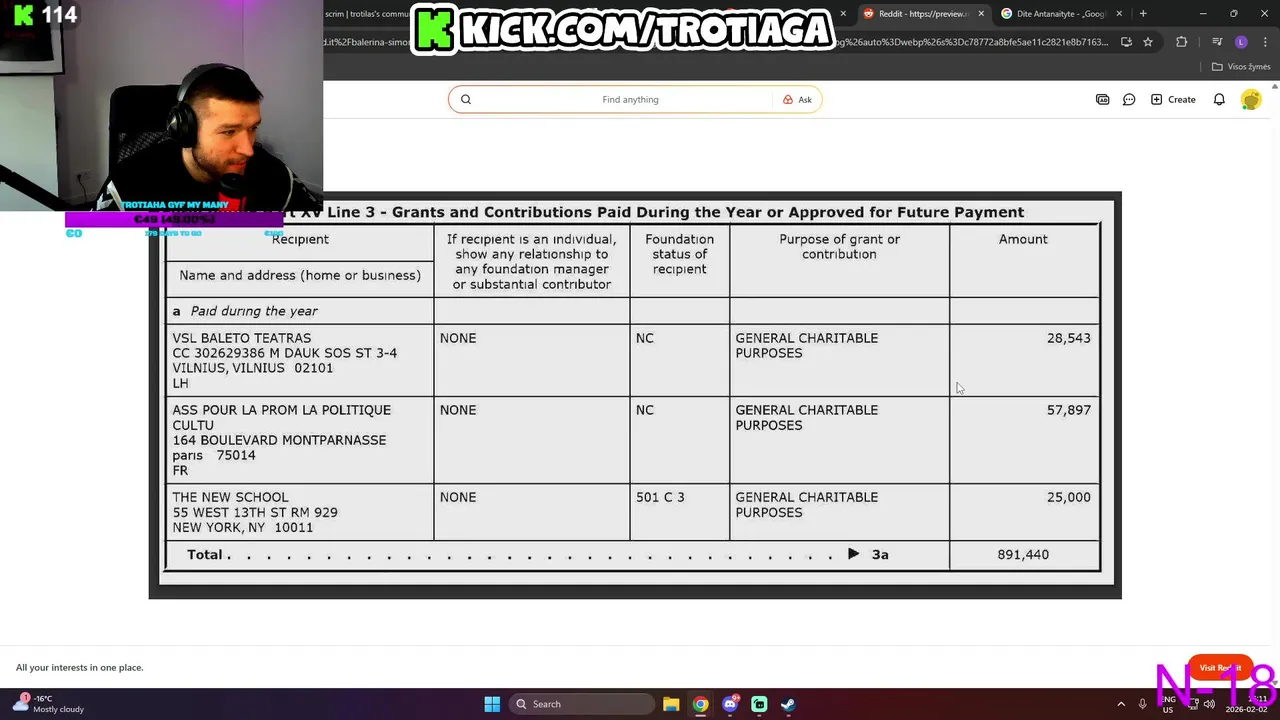
Task: Open notifications bell
Action: [x=1219, y=99]
